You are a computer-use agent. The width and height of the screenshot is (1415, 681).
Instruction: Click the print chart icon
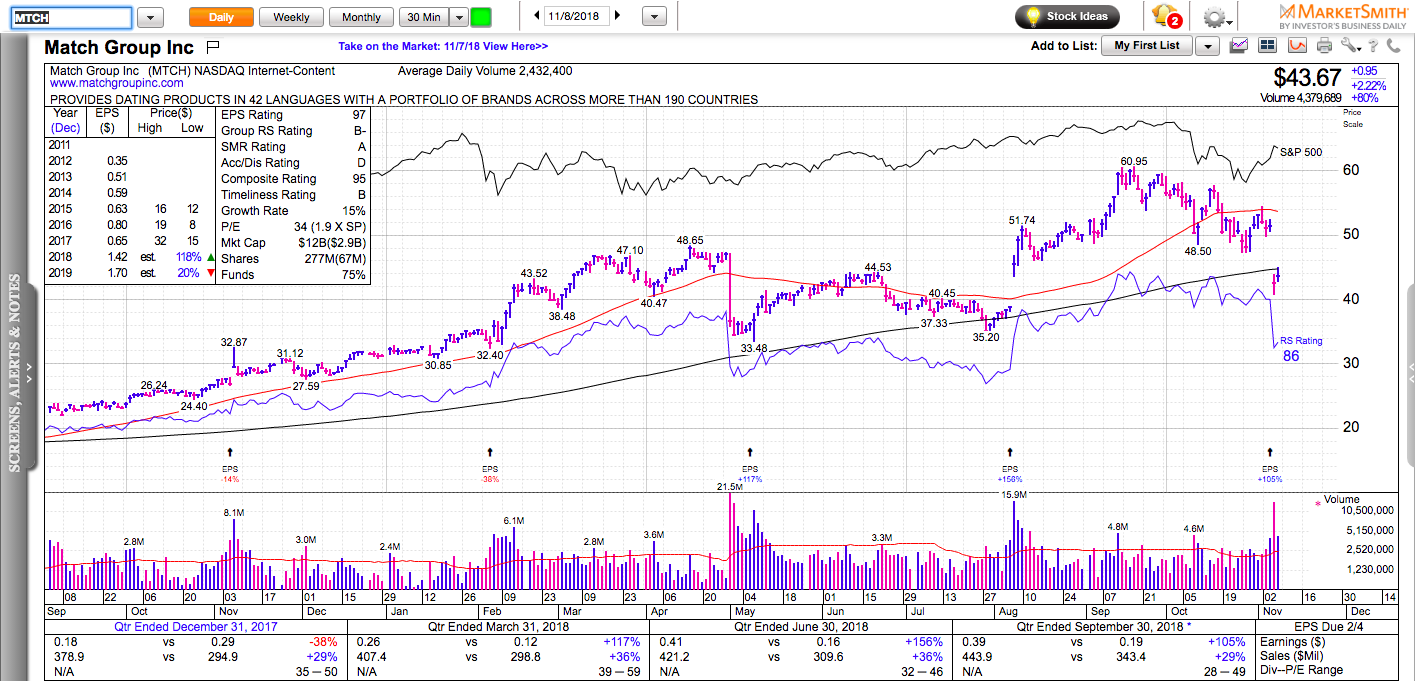coord(1324,45)
